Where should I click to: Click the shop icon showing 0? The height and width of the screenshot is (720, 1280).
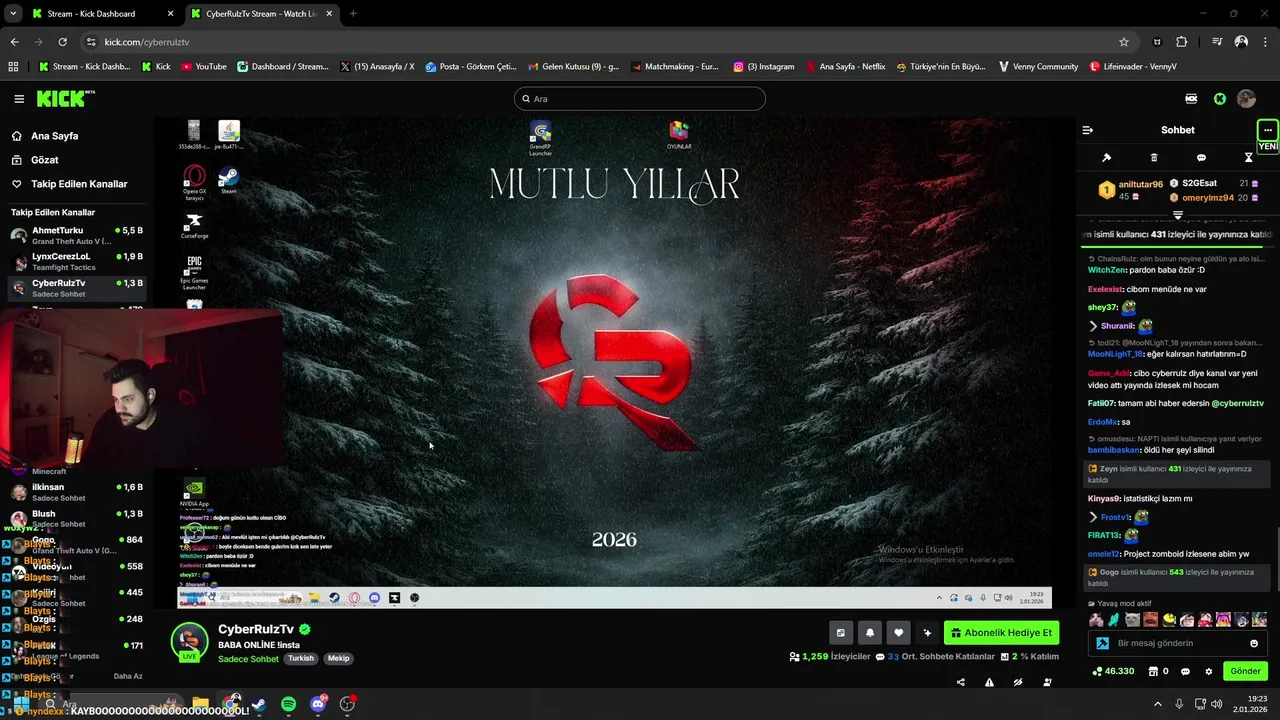point(1159,671)
